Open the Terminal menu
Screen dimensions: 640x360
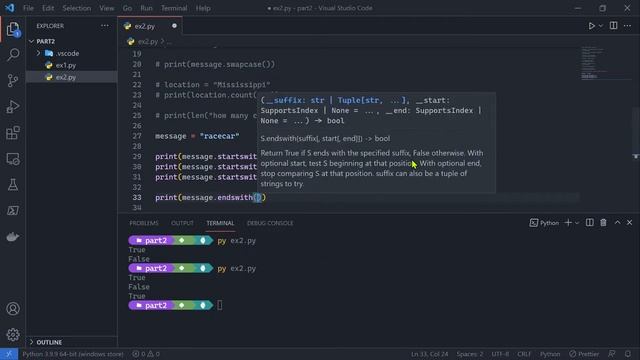174,8
